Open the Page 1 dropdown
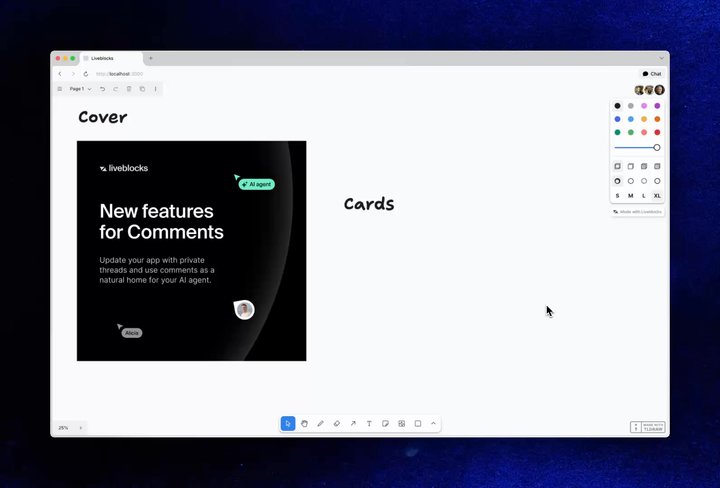This screenshot has width=720, height=488. (x=80, y=89)
